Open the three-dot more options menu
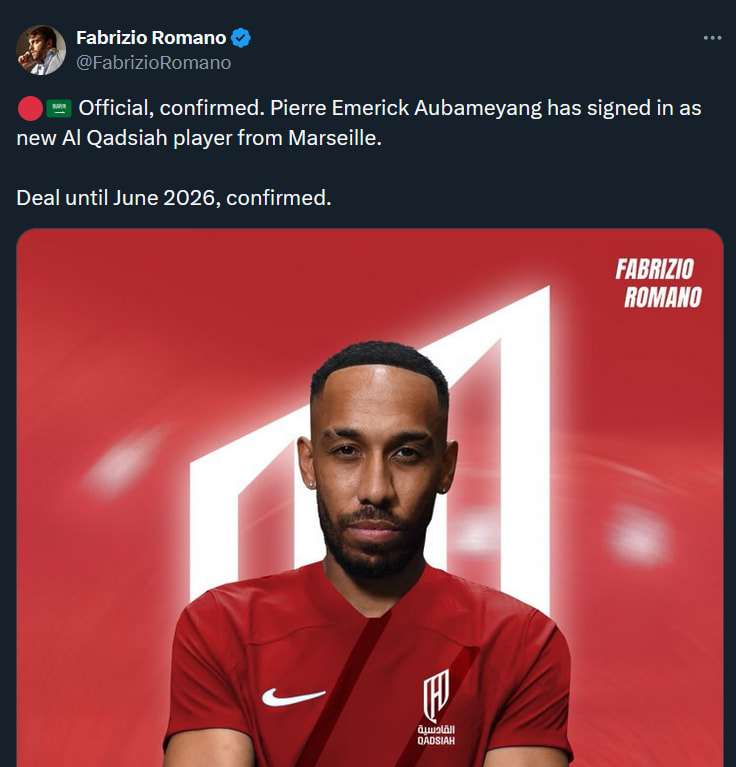Screen dimensions: 736x767 click(712, 38)
